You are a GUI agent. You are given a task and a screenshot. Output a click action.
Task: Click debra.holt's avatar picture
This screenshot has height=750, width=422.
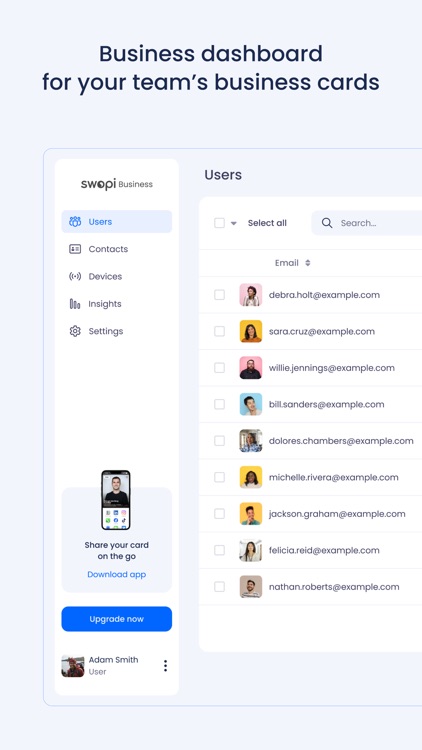(x=251, y=295)
